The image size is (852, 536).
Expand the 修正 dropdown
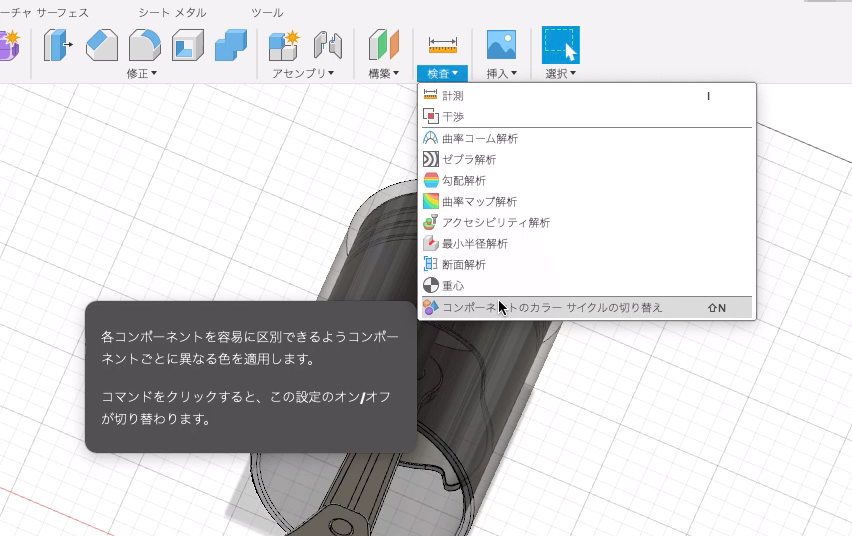[x=141, y=73]
